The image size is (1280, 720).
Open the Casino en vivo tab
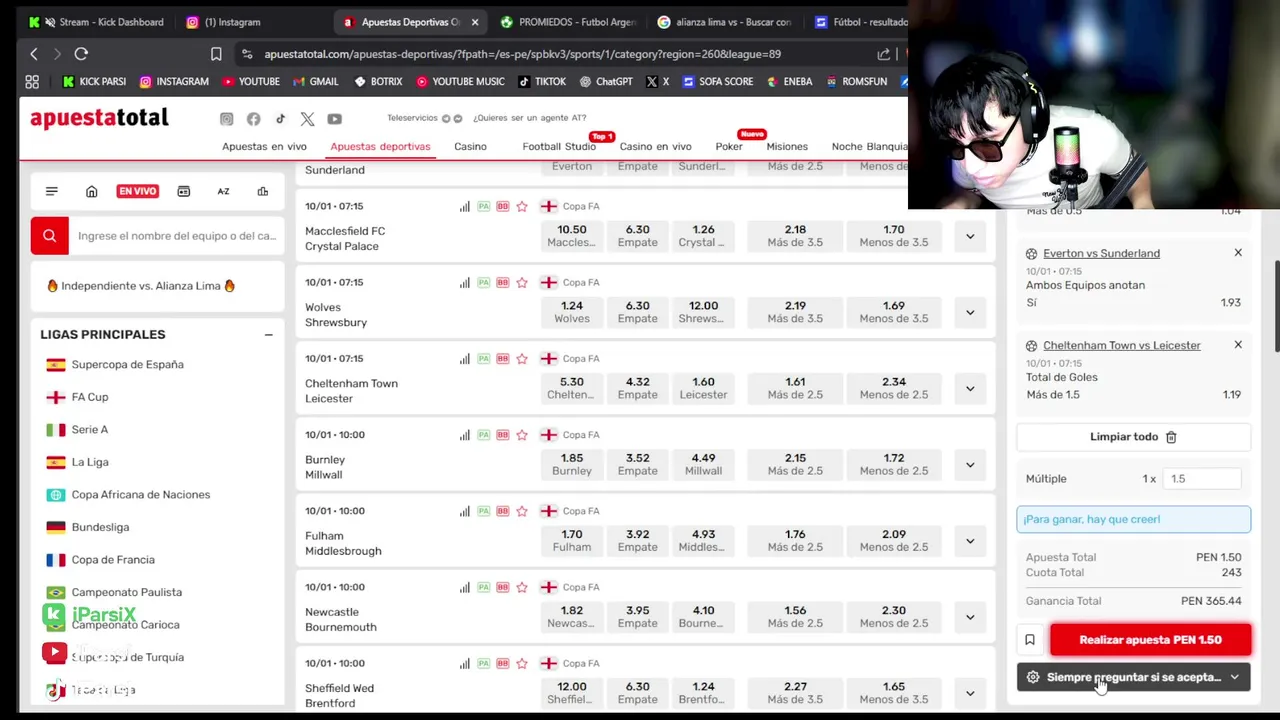pos(655,146)
